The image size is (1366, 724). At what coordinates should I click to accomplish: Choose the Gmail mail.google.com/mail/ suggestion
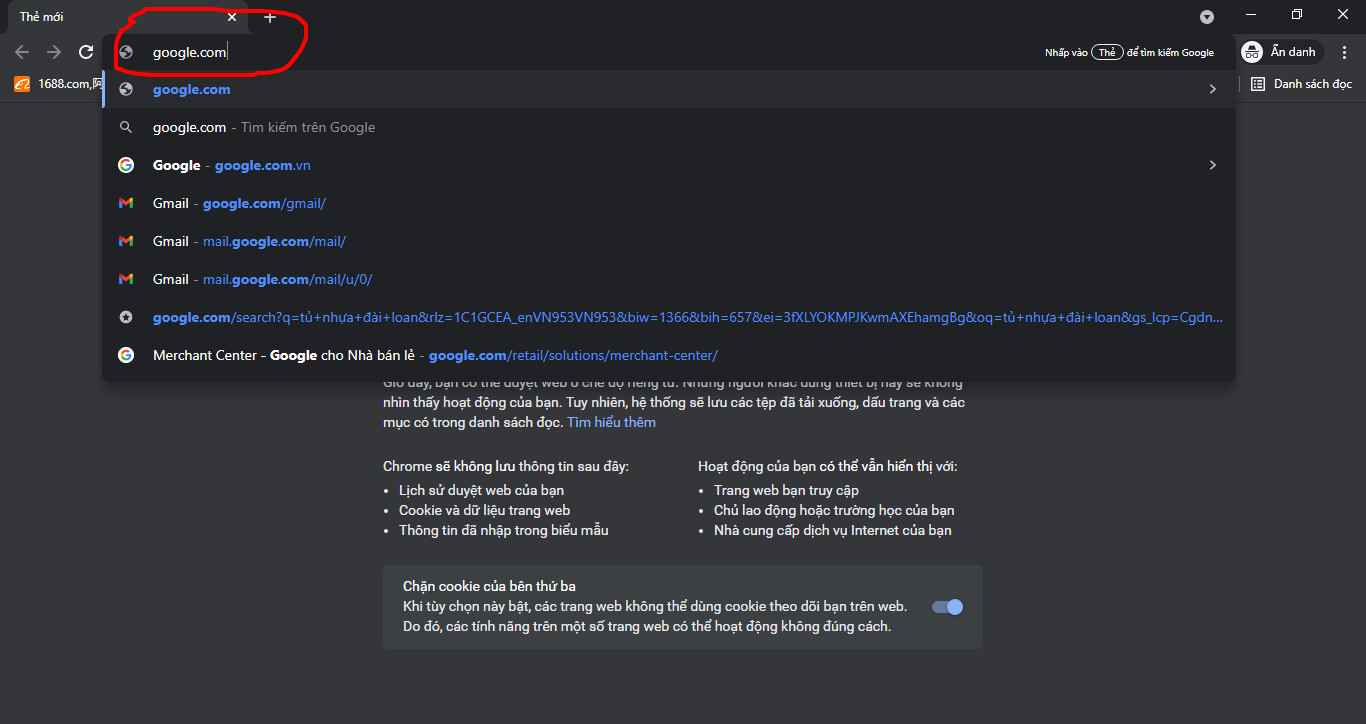tap(668, 241)
